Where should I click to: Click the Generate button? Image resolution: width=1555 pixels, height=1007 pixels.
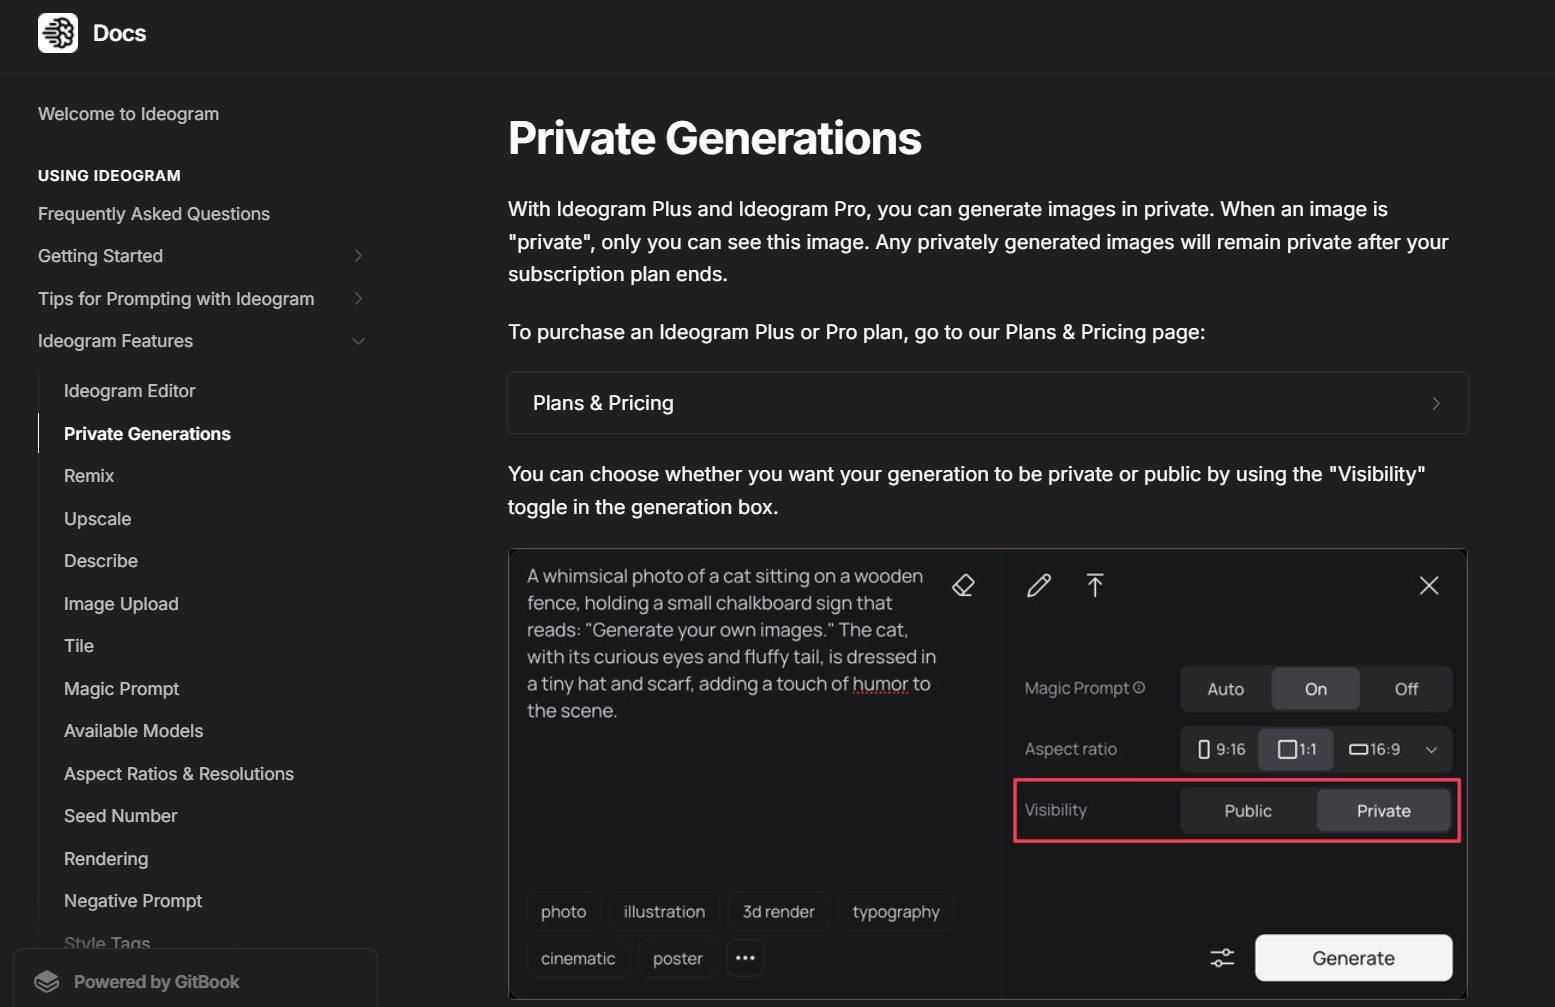click(x=1352, y=957)
